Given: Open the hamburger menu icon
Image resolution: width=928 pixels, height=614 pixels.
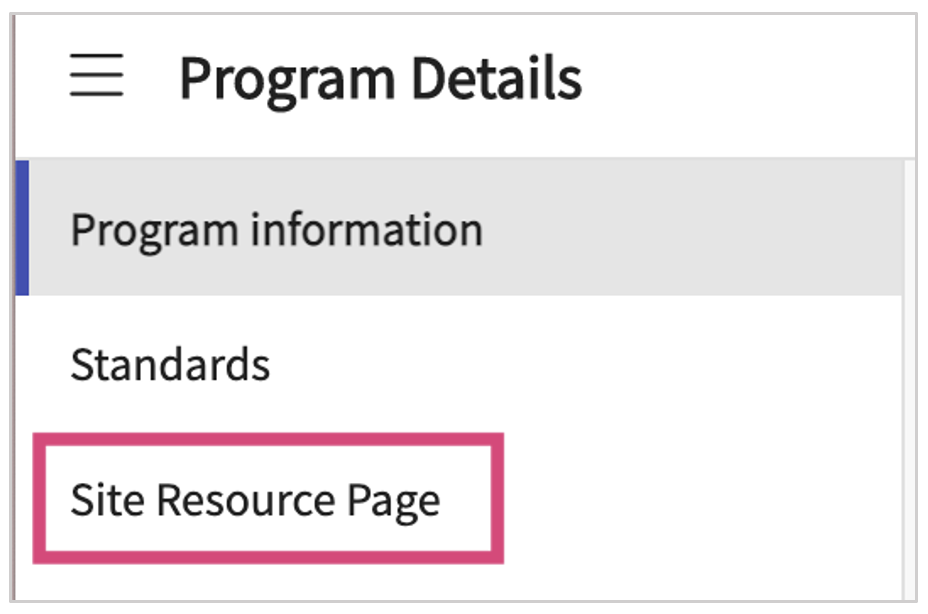Looking at the screenshot, I should pyautogui.click(x=96, y=77).
